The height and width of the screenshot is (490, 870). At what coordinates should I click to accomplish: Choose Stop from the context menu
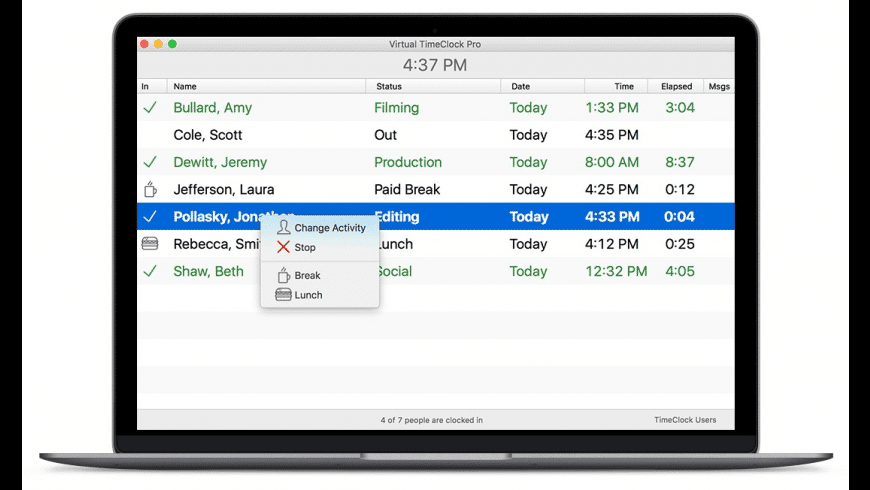click(x=320, y=247)
